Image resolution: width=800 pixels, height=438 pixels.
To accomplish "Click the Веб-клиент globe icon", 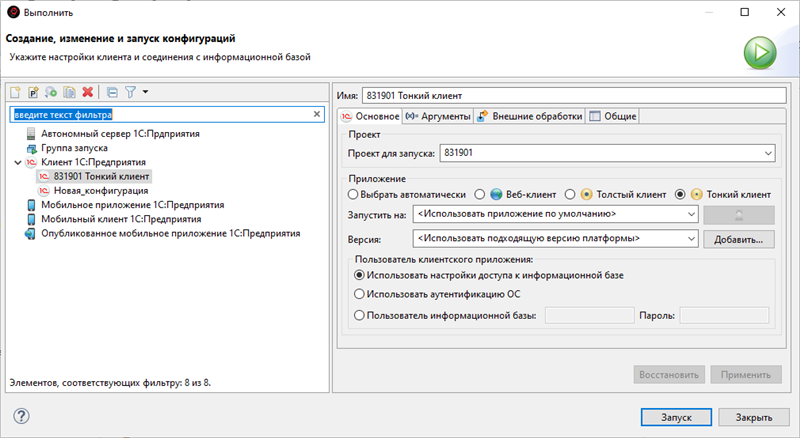I will [x=496, y=194].
